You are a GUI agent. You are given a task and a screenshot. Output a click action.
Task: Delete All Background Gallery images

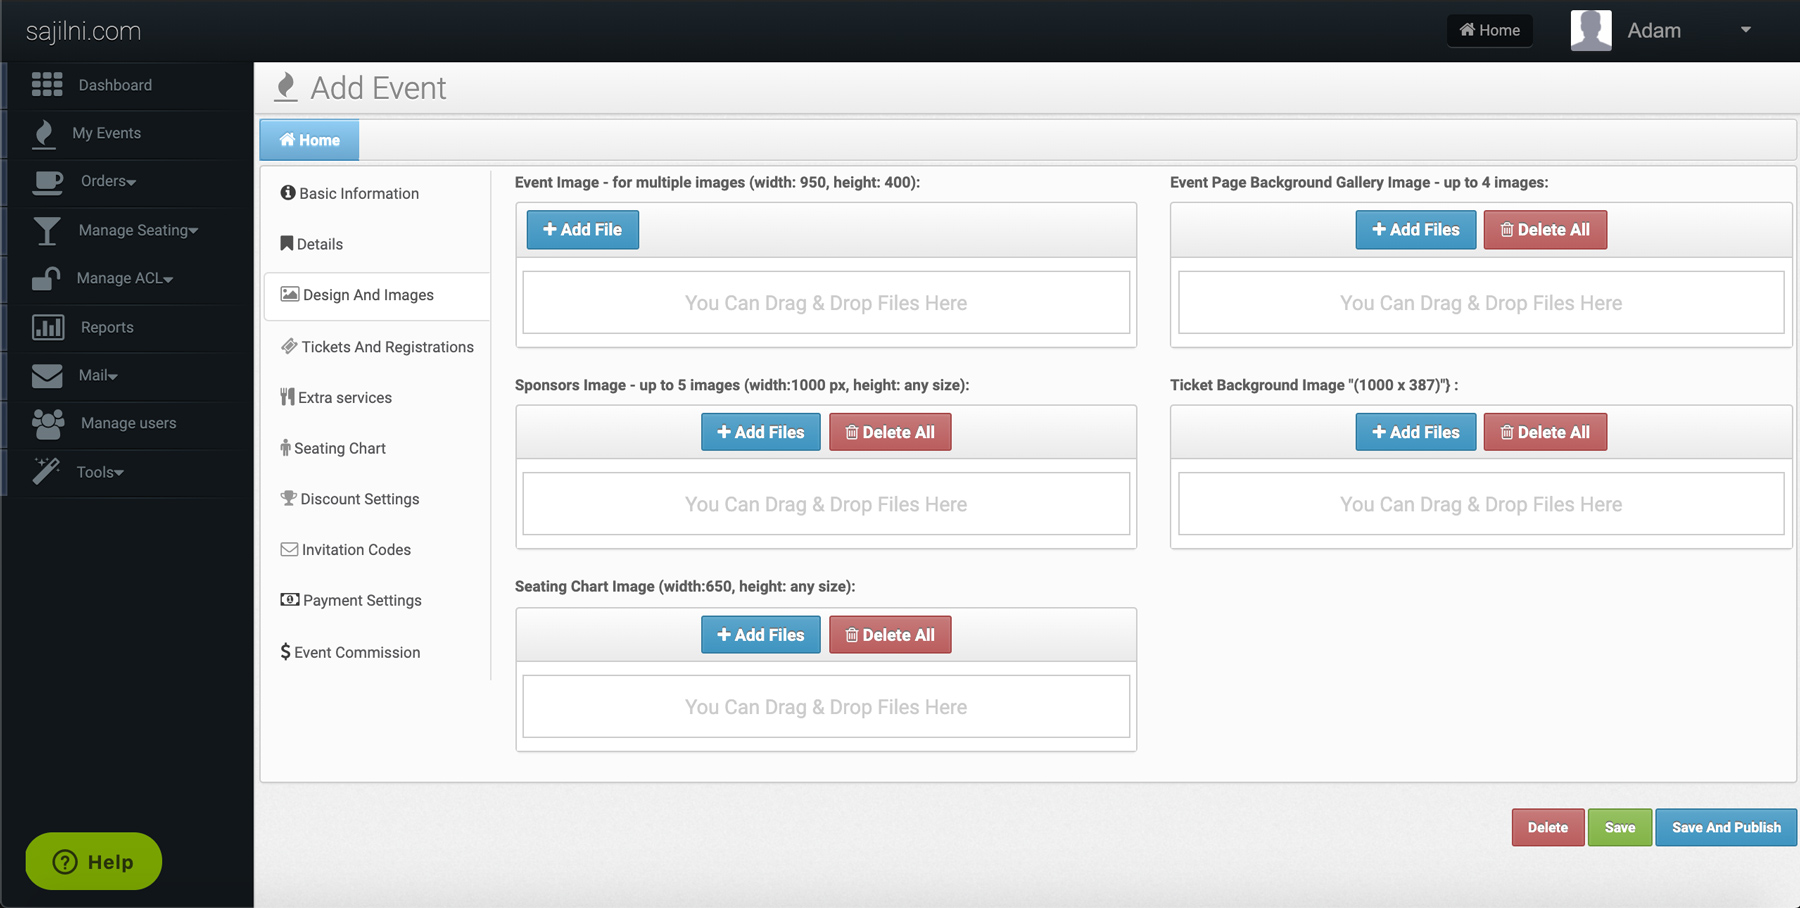[1545, 229]
